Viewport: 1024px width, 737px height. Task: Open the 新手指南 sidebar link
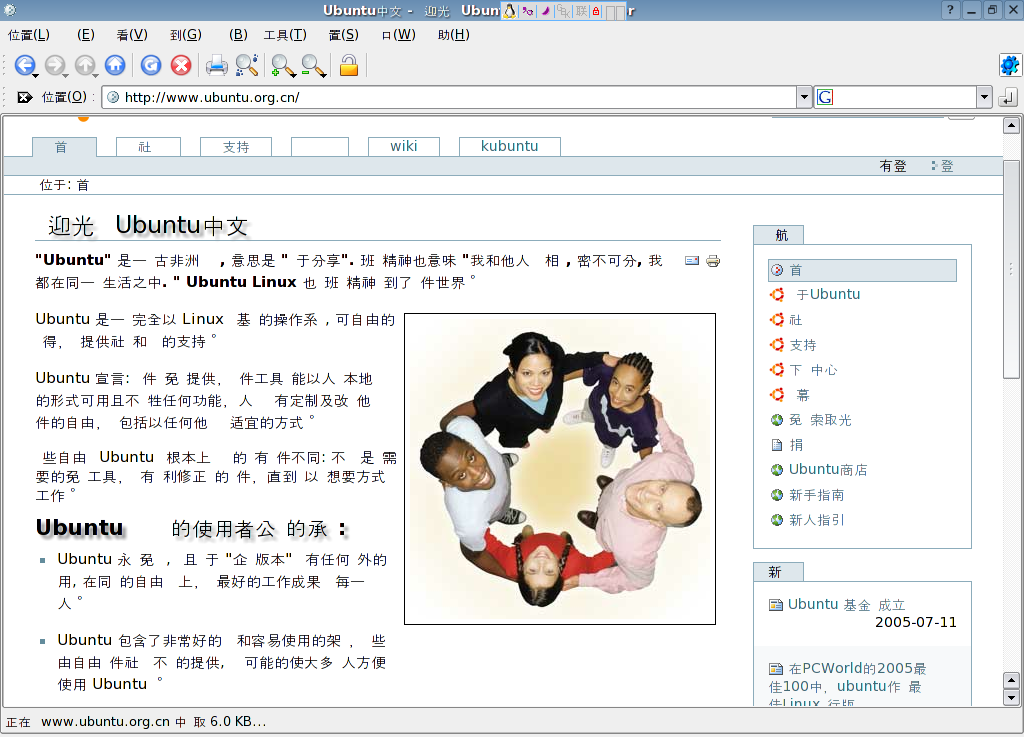[x=816, y=495]
